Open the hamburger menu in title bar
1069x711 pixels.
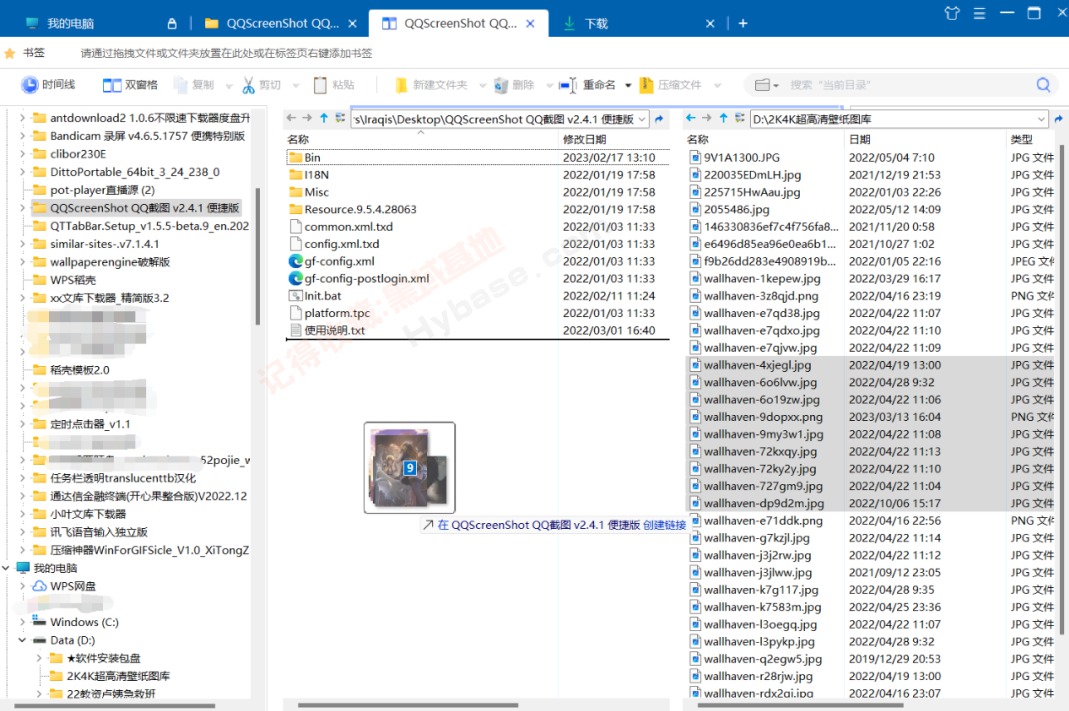click(x=979, y=13)
